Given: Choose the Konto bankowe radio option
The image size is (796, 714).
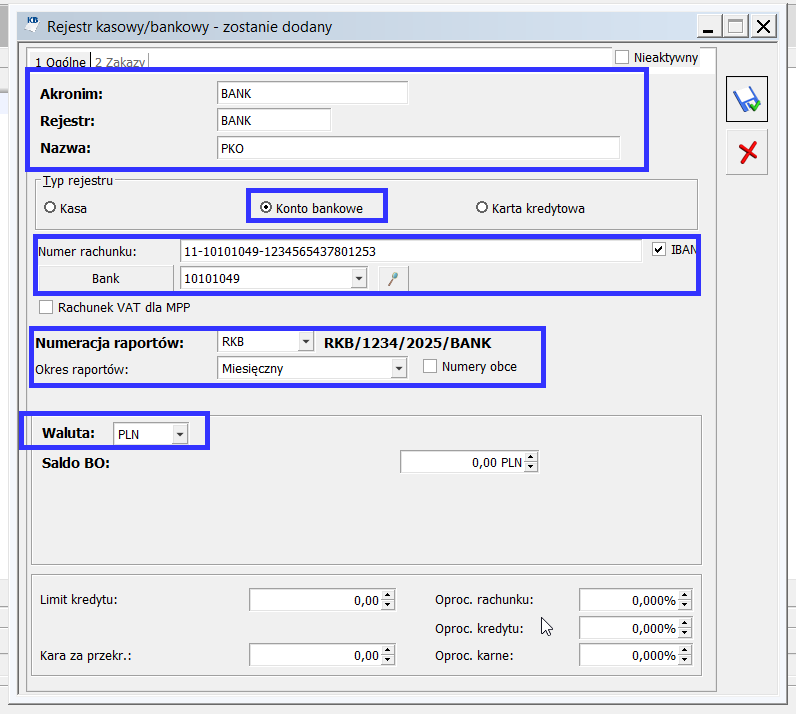Looking at the screenshot, I should 266,208.
